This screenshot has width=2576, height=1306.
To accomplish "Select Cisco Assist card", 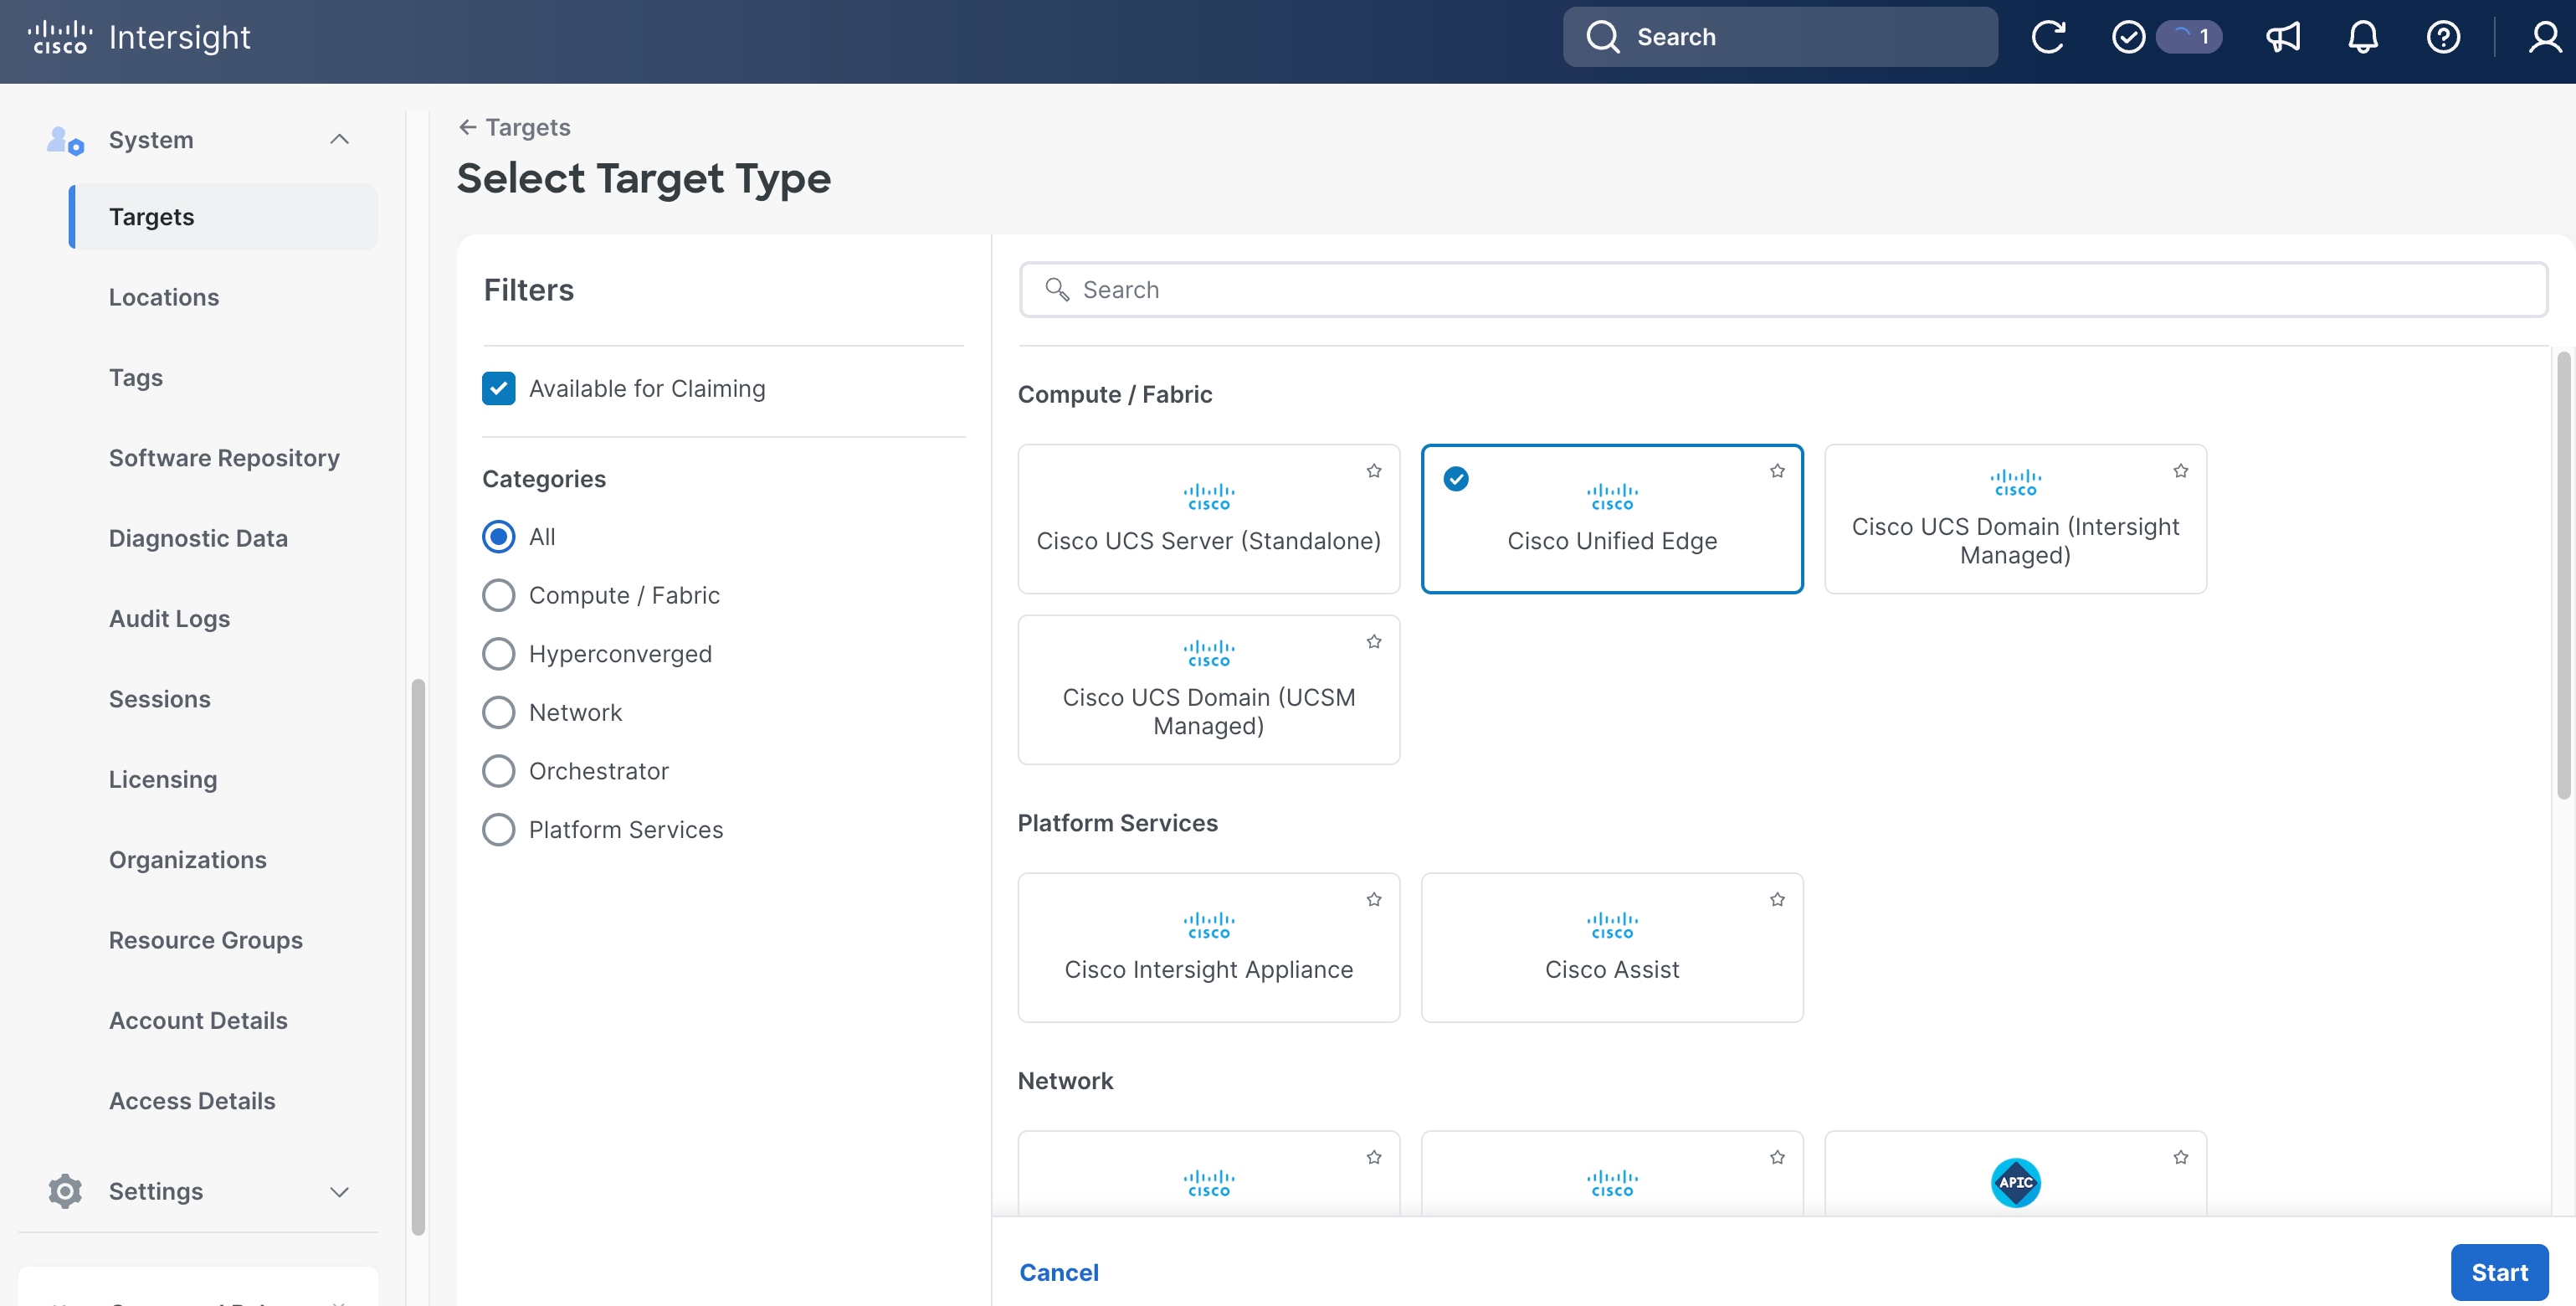I will point(1612,948).
